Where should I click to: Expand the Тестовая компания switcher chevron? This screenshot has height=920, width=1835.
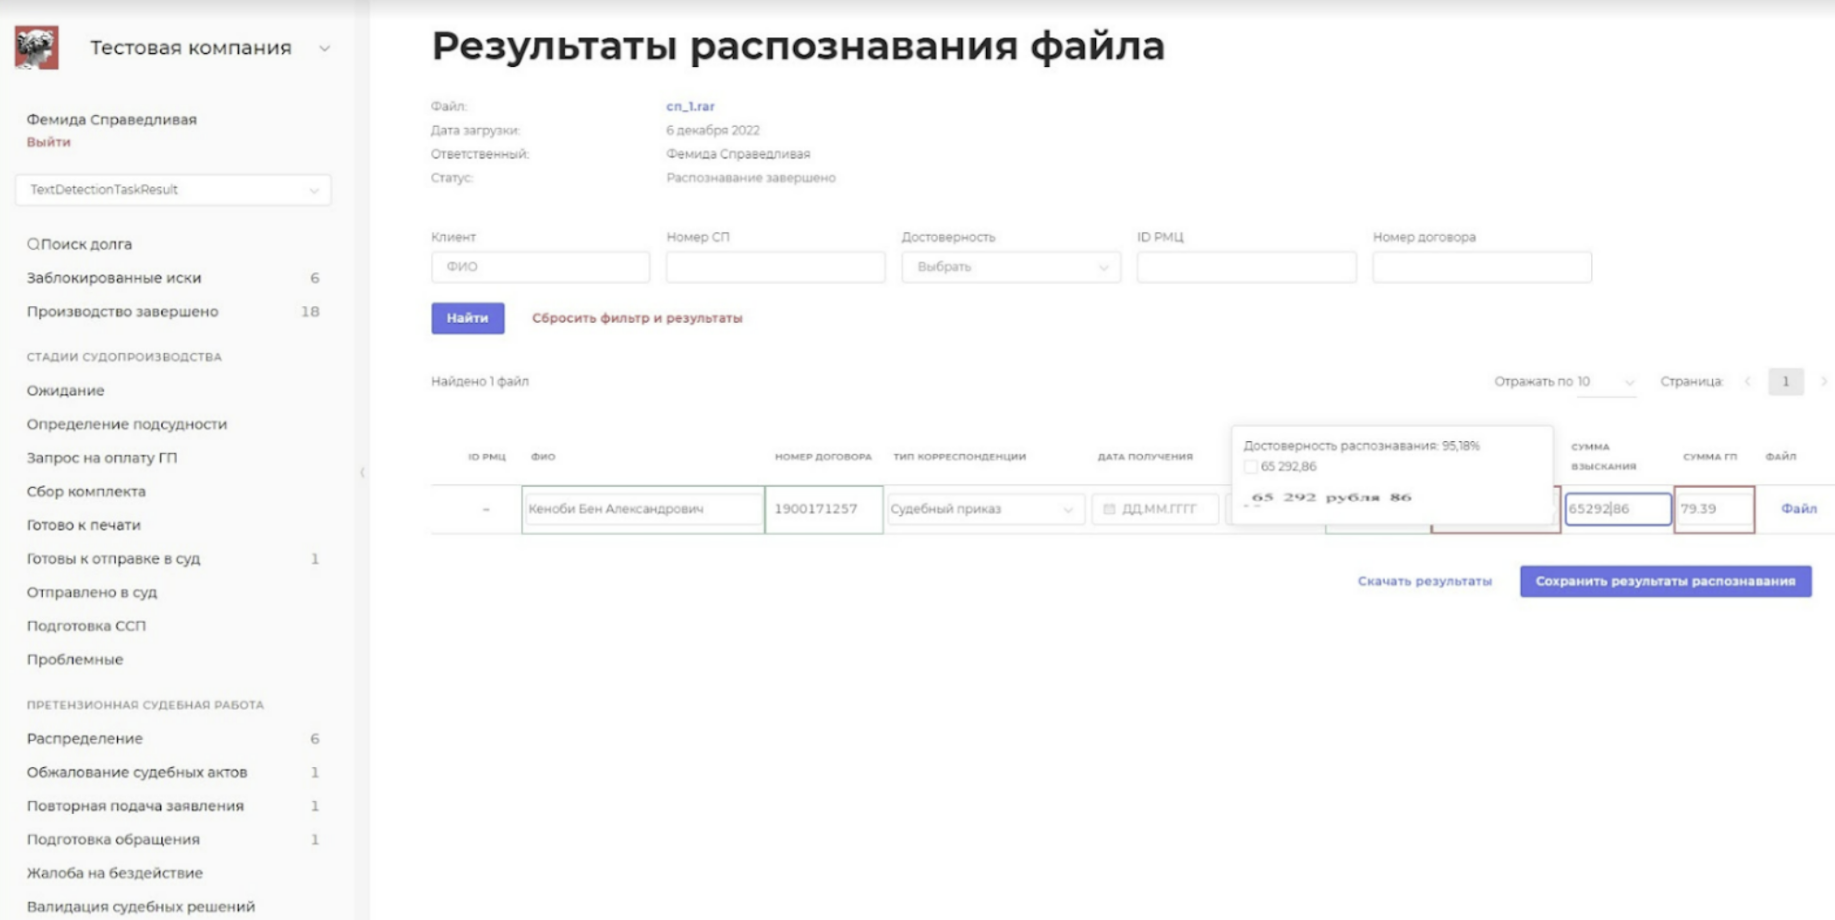pyautogui.click(x=324, y=48)
